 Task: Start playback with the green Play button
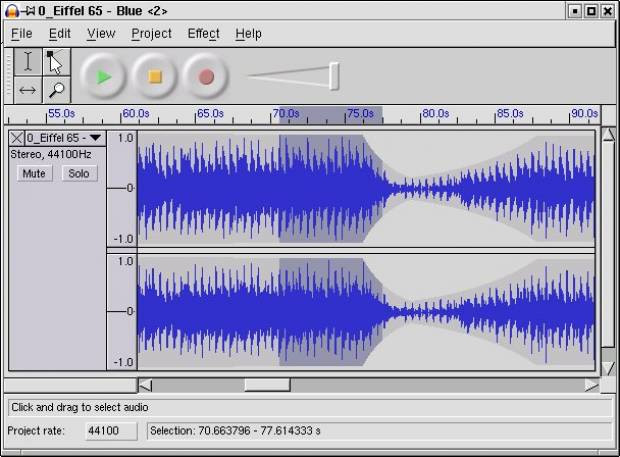103,76
